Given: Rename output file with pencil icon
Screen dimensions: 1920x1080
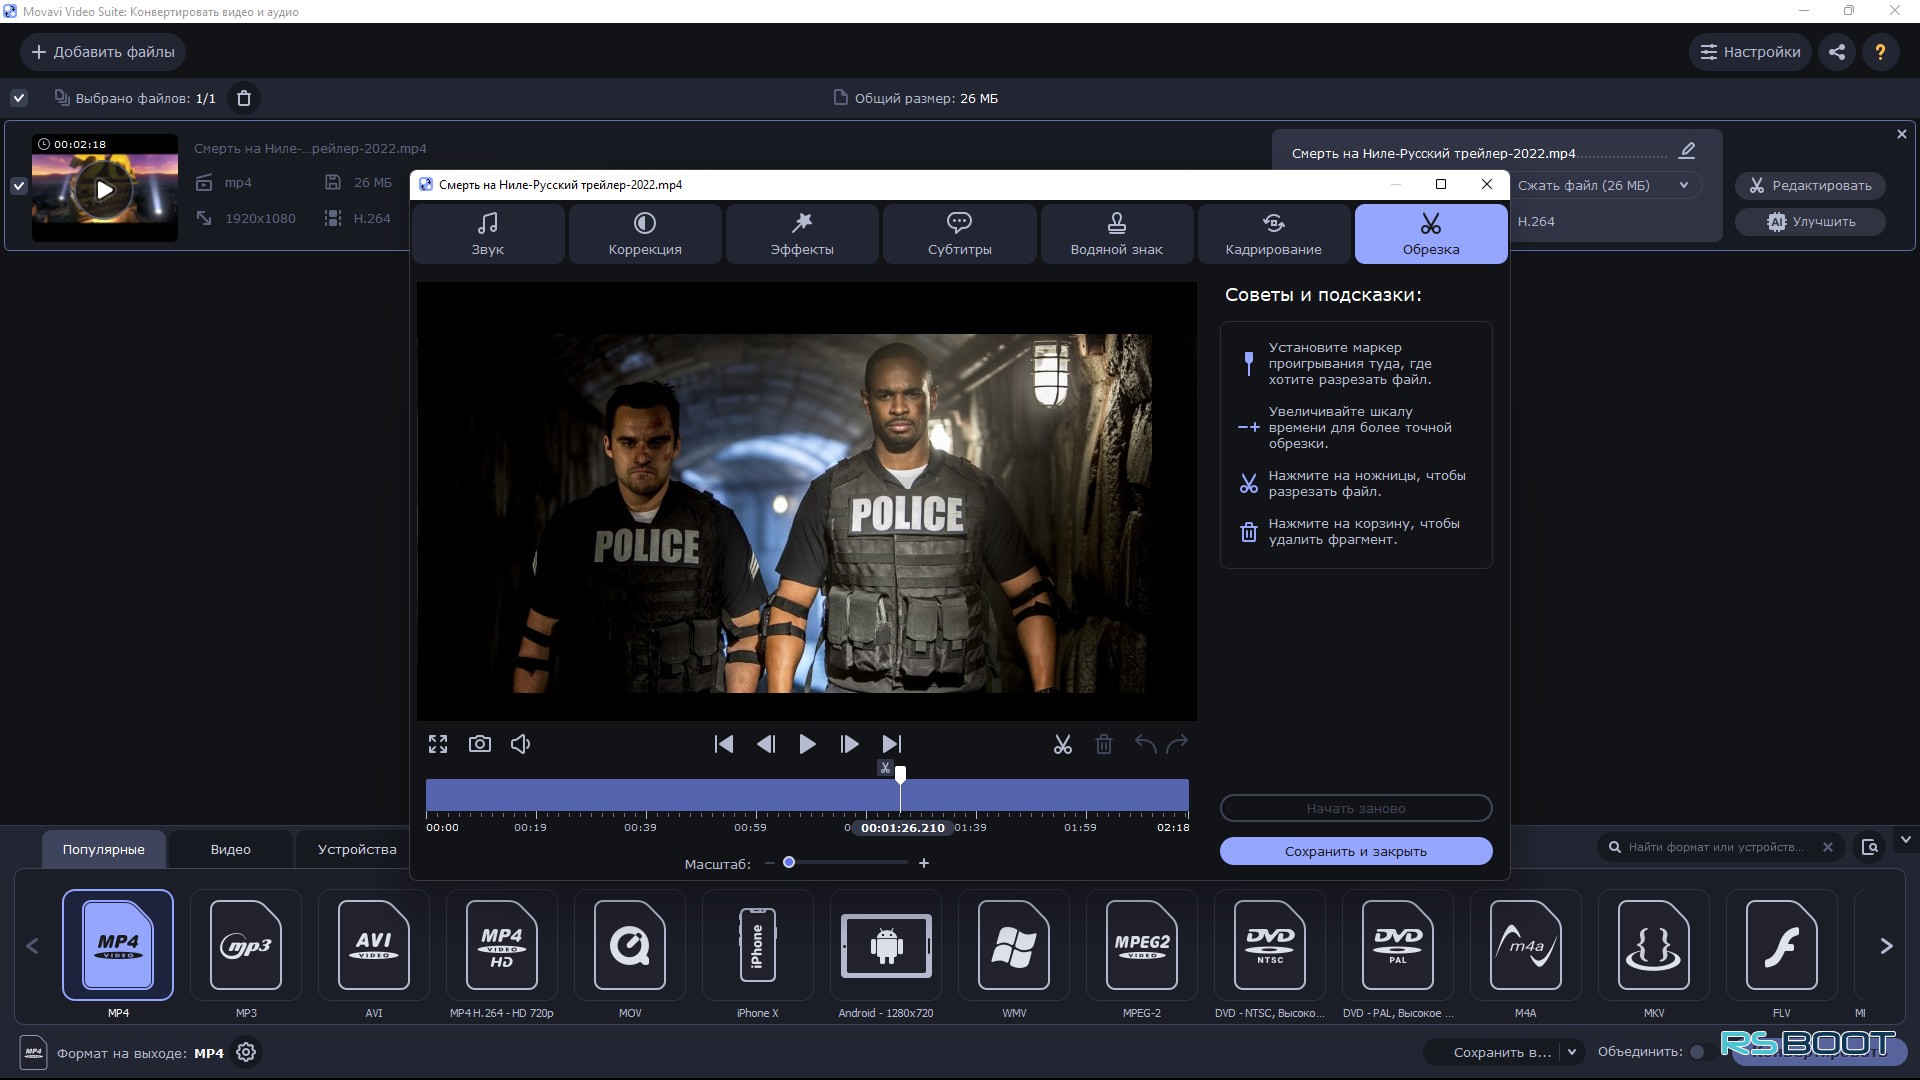Looking at the screenshot, I should 1687,151.
